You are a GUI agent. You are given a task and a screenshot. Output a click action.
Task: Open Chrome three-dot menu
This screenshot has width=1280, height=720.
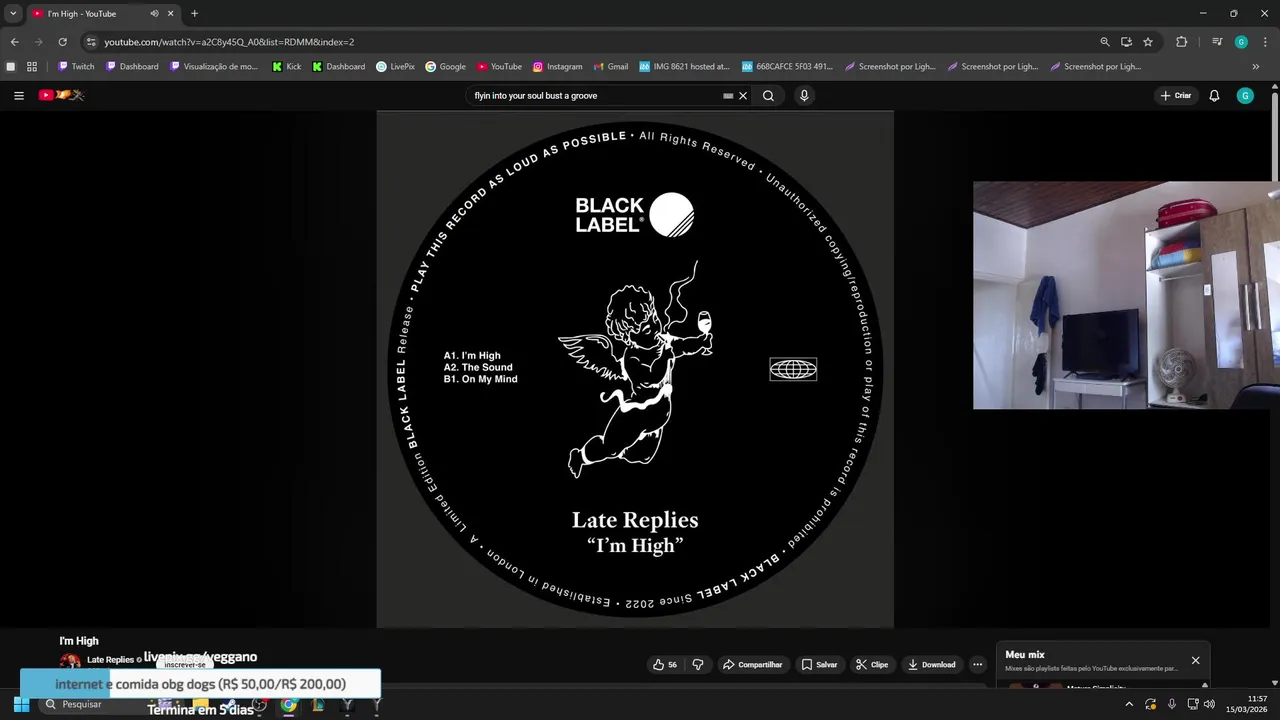click(1265, 42)
